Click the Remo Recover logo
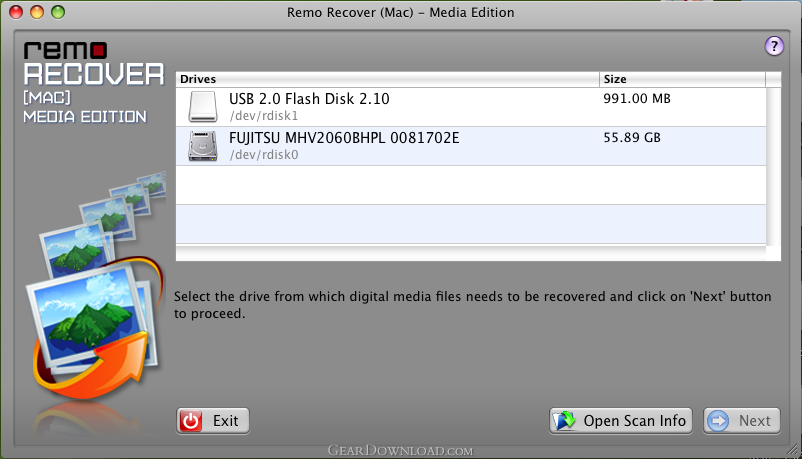The width and height of the screenshot is (802, 459). point(94,82)
